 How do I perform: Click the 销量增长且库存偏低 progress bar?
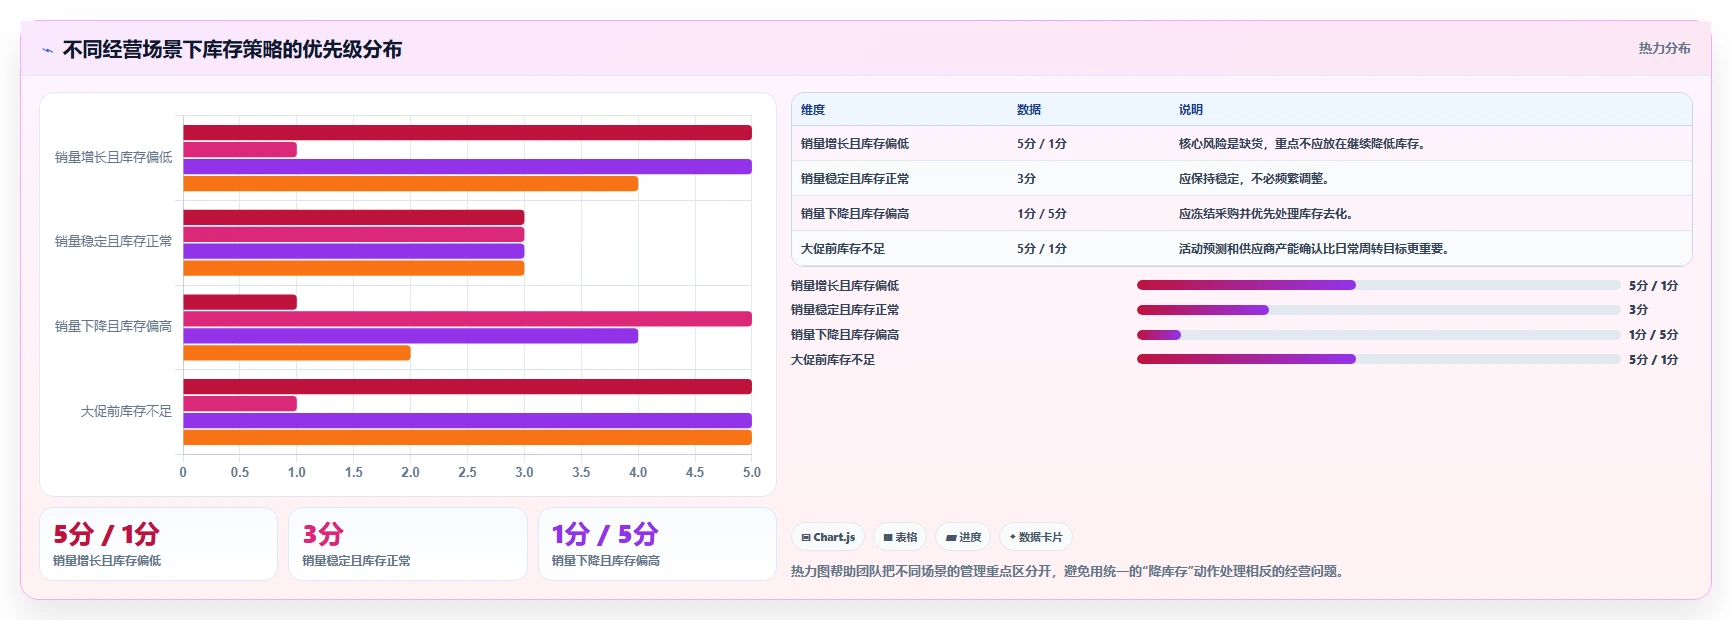[x=1378, y=285]
